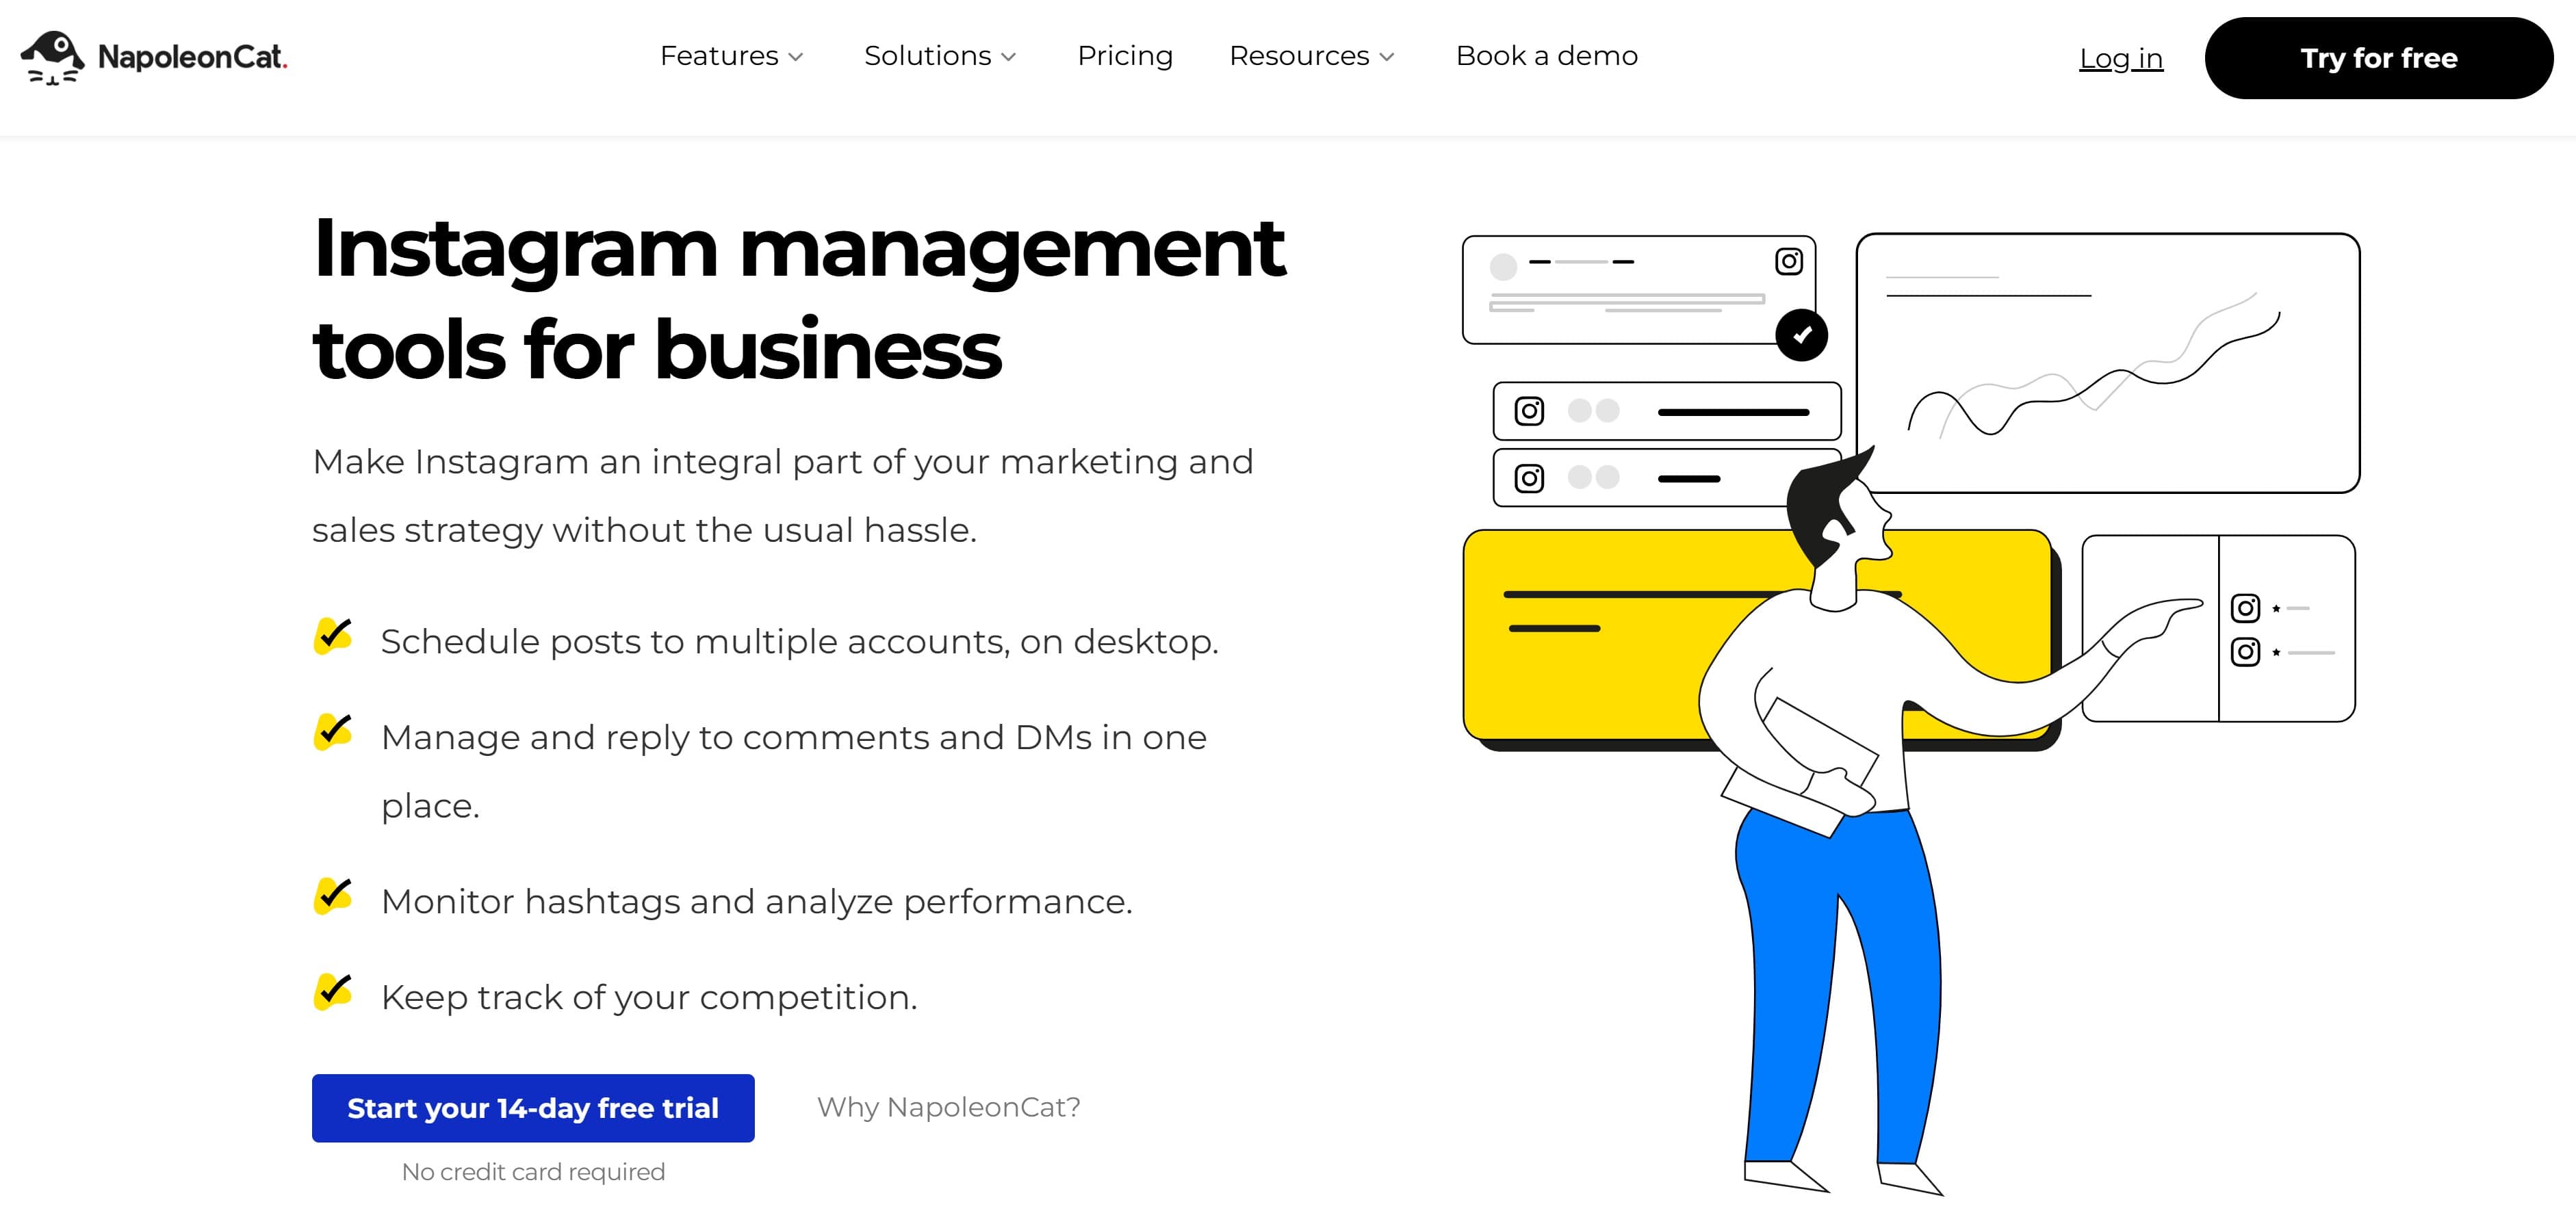Select Book a demo in navigation
The image size is (2576, 1226).
(x=1547, y=56)
